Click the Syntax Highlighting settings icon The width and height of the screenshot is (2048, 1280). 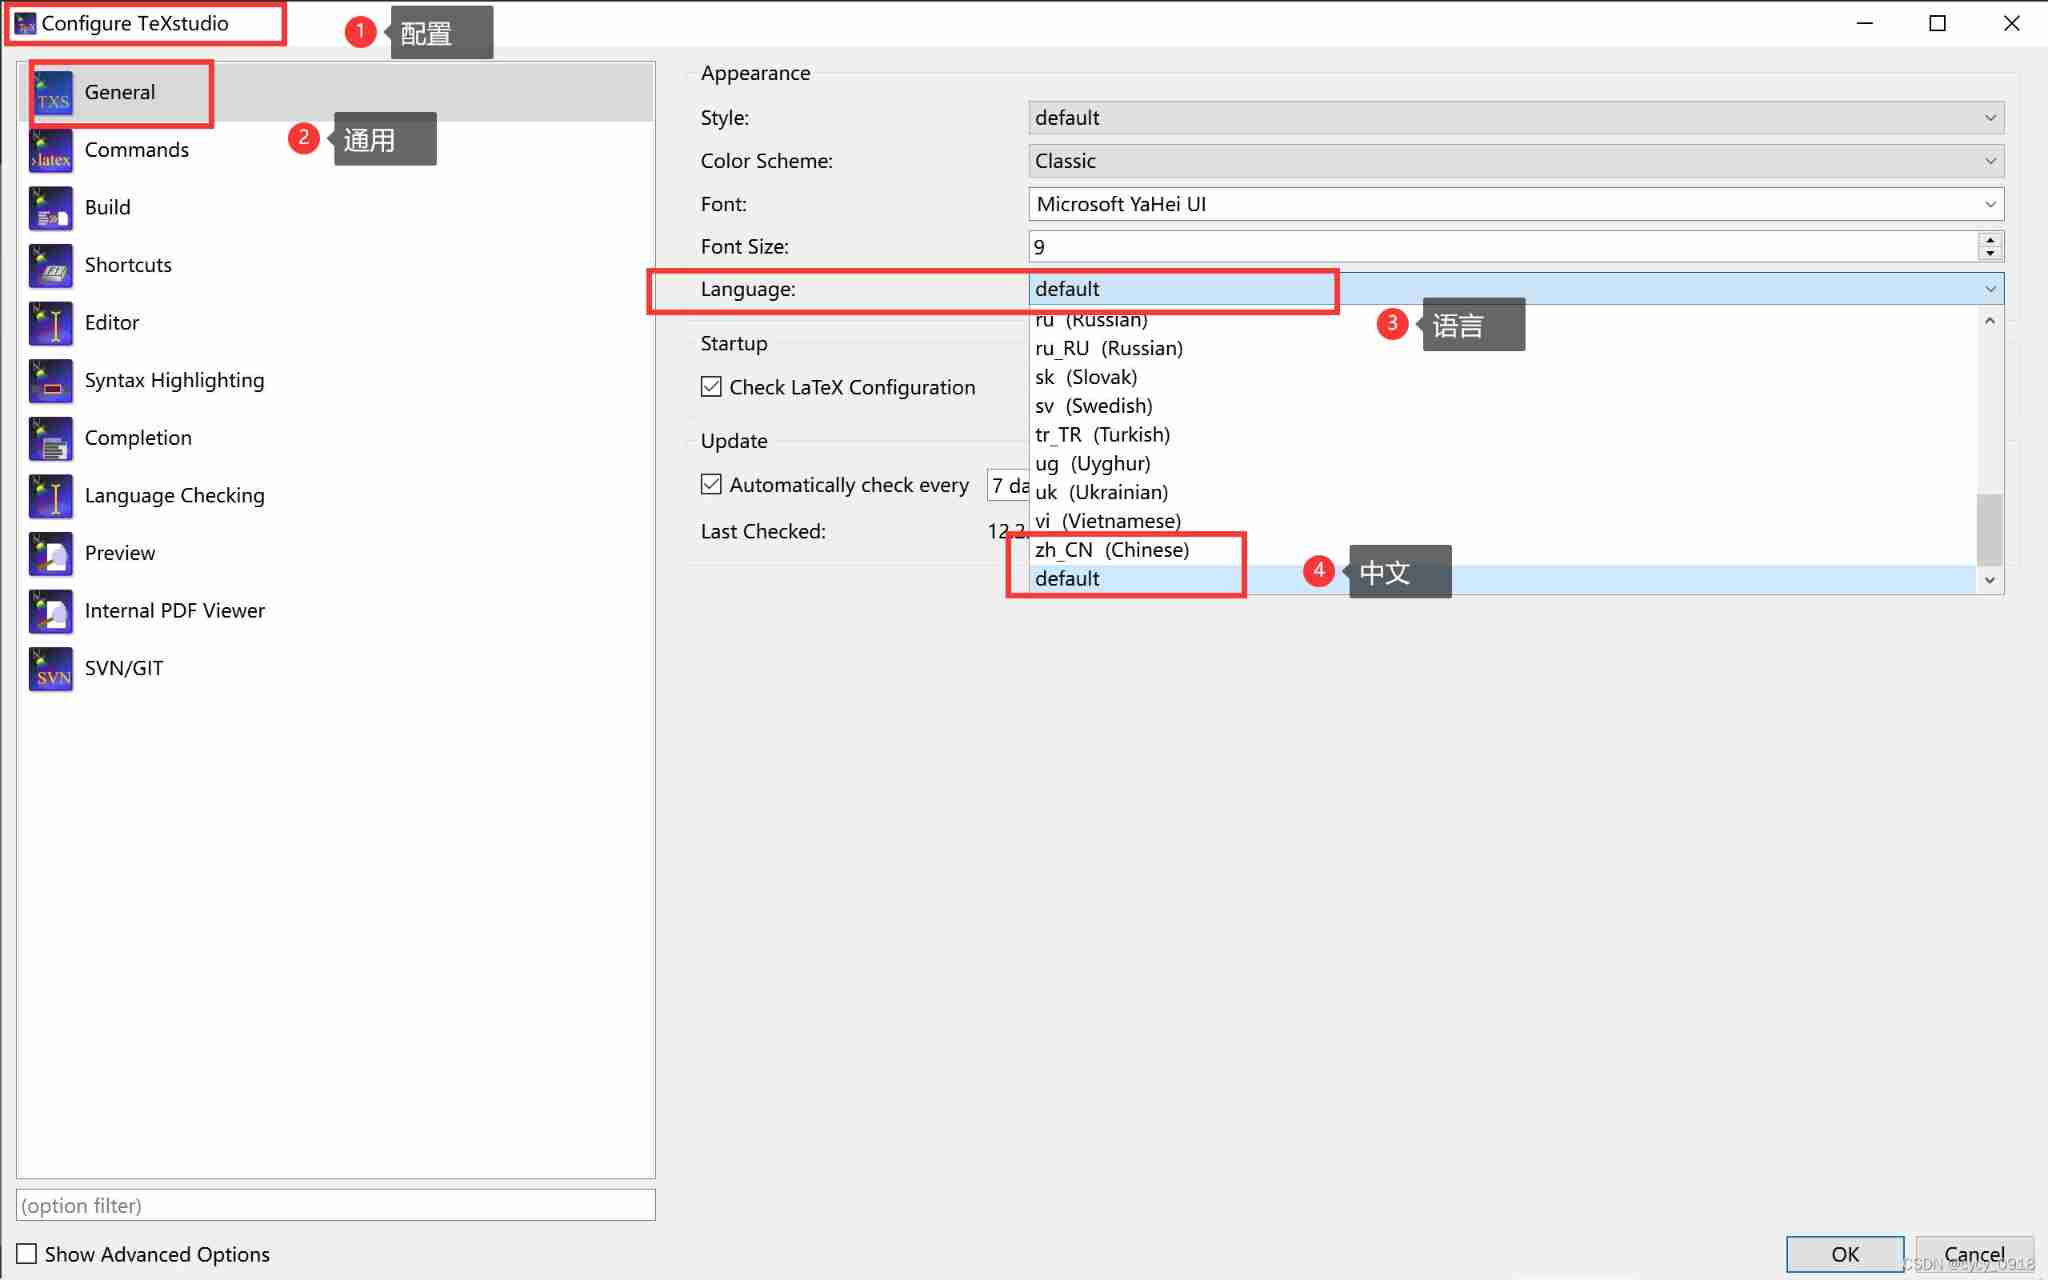[x=49, y=379]
